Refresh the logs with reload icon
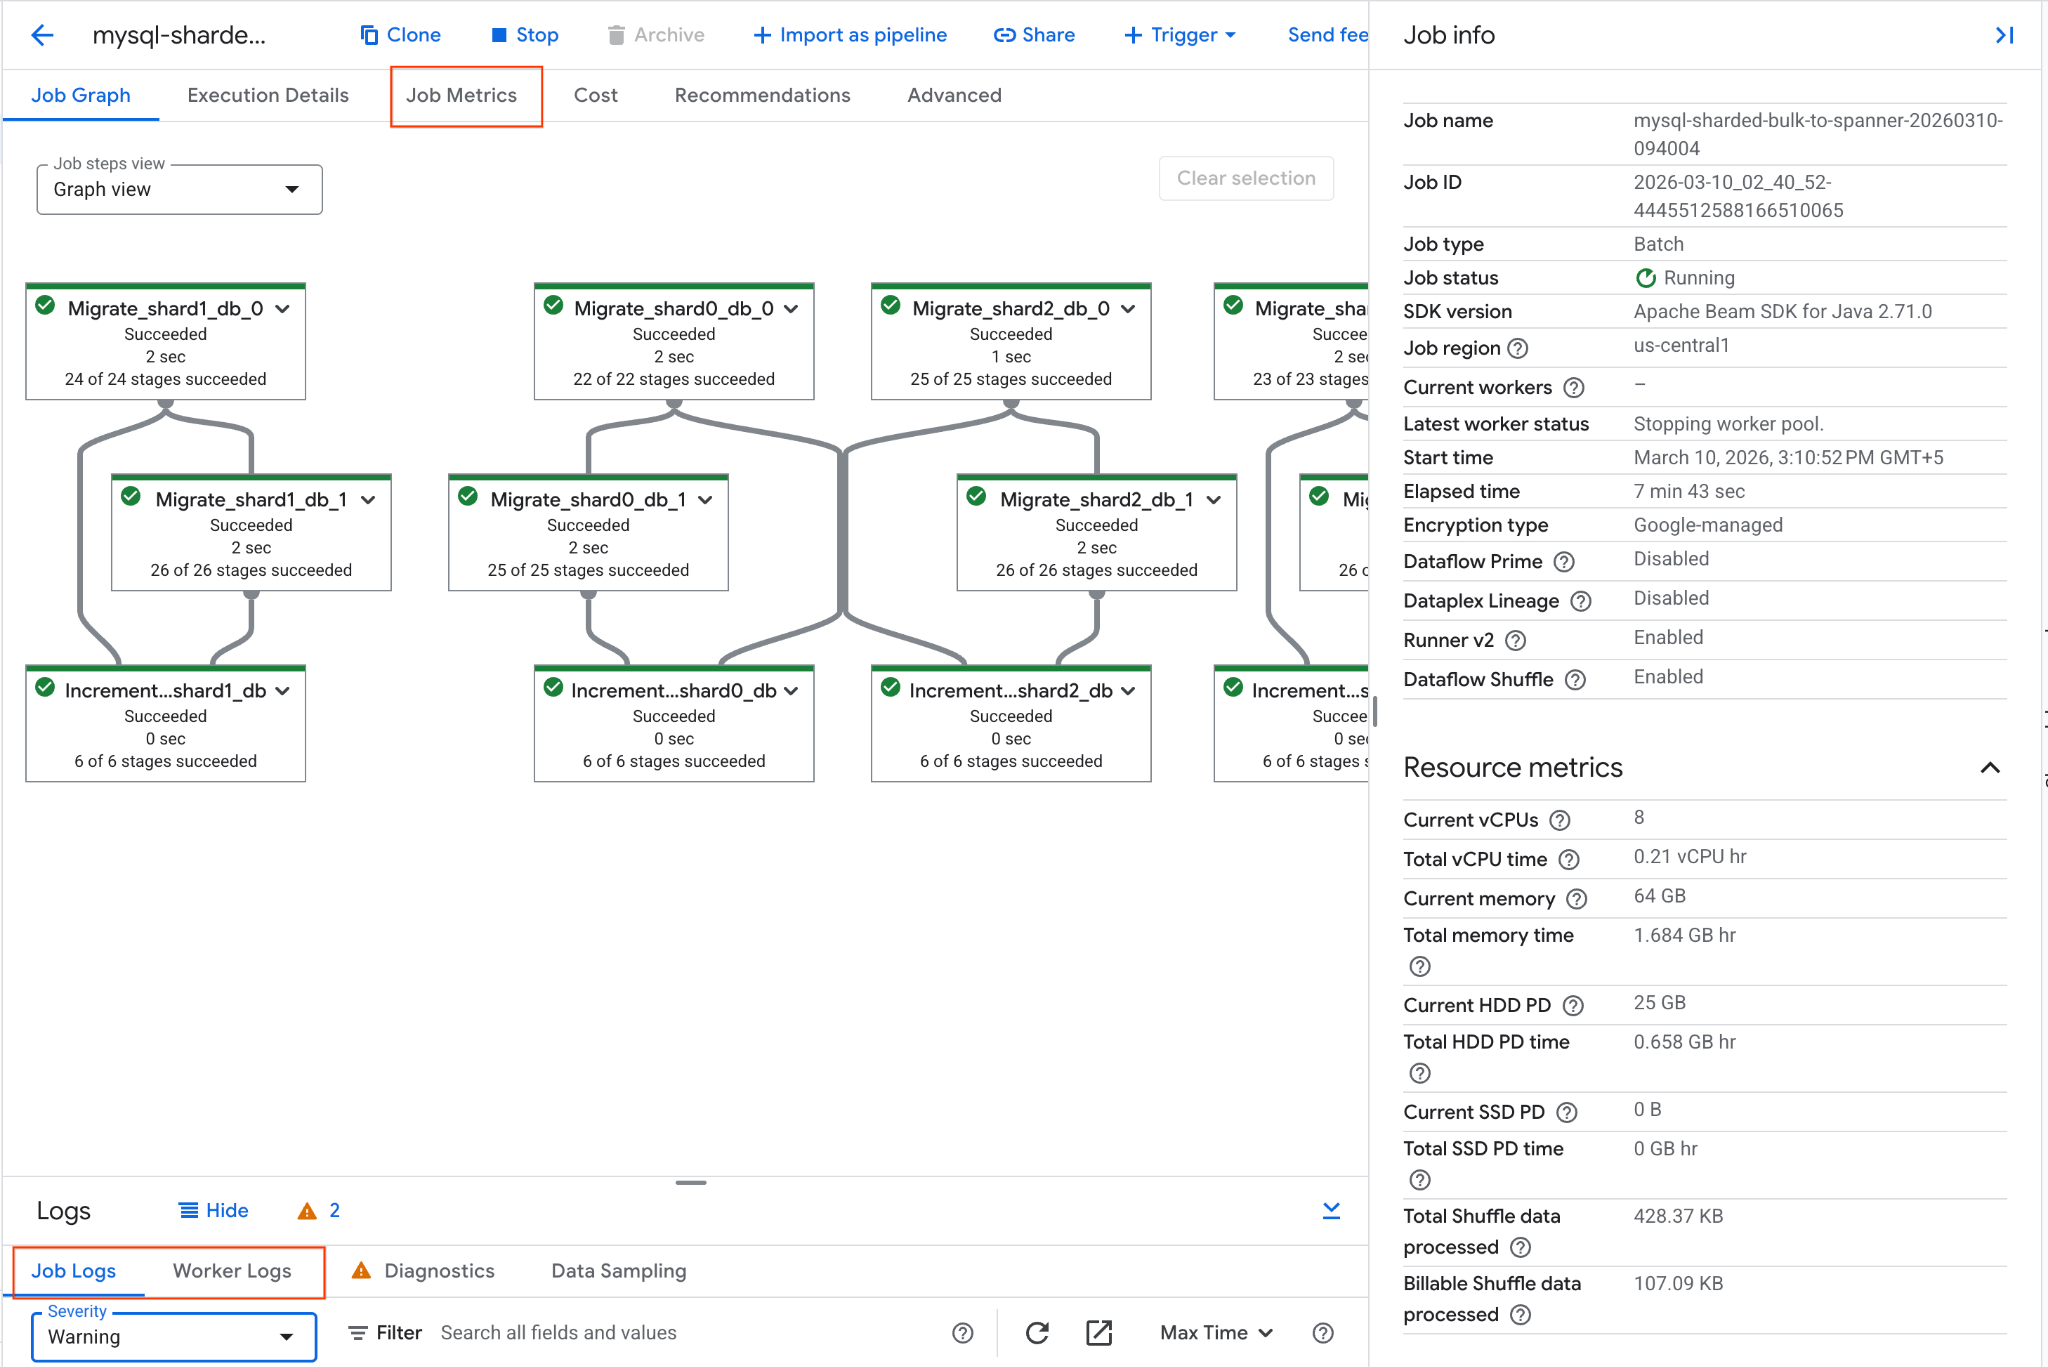The height and width of the screenshot is (1367, 2048). click(x=1037, y=1333)
